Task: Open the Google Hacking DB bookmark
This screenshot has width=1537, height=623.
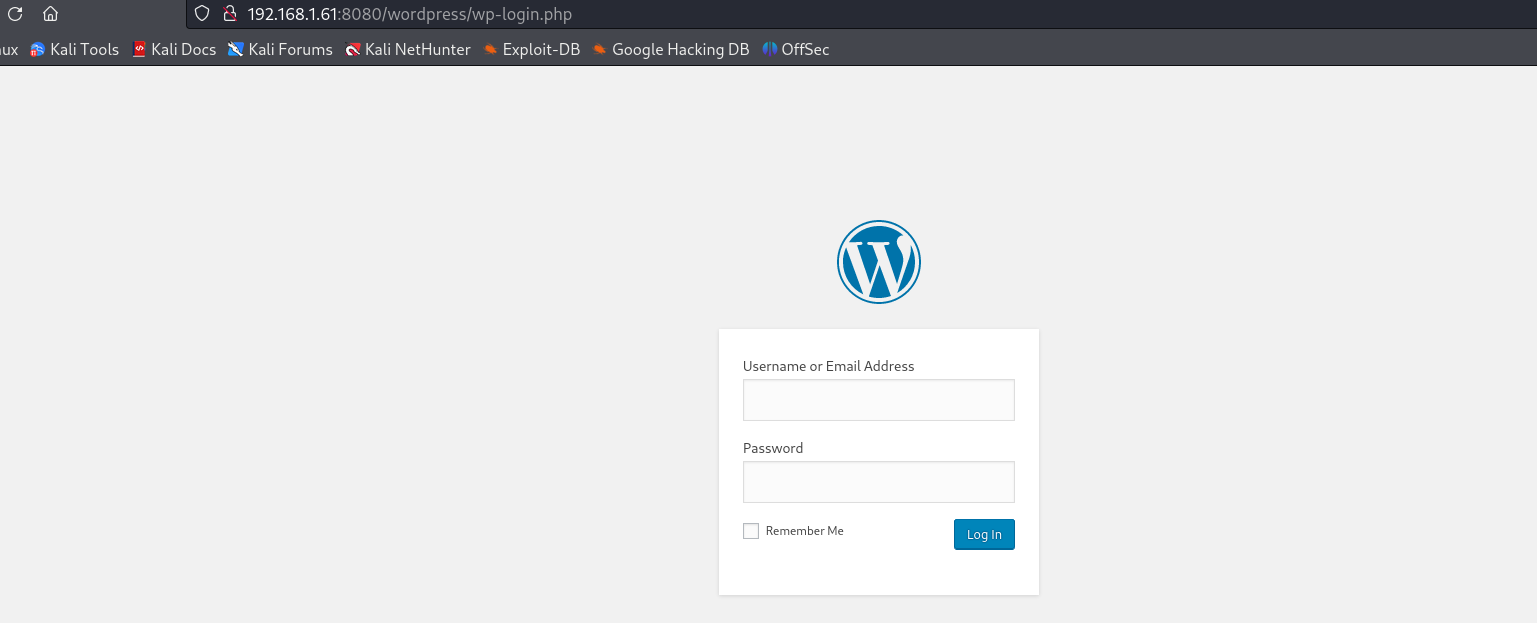Action: pyautogui.click(x=670, y=49)
